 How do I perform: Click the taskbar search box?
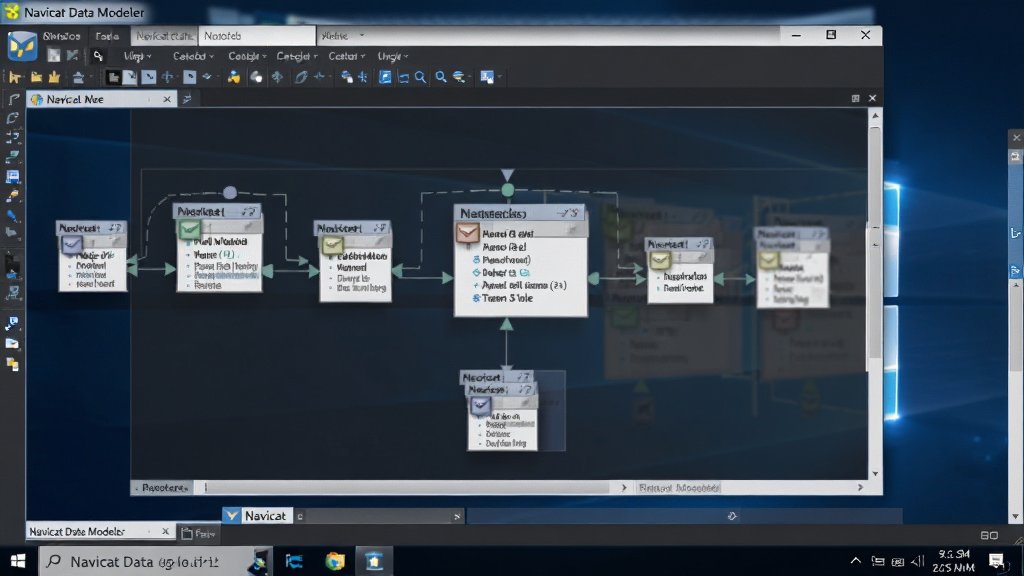coord(153,561)
